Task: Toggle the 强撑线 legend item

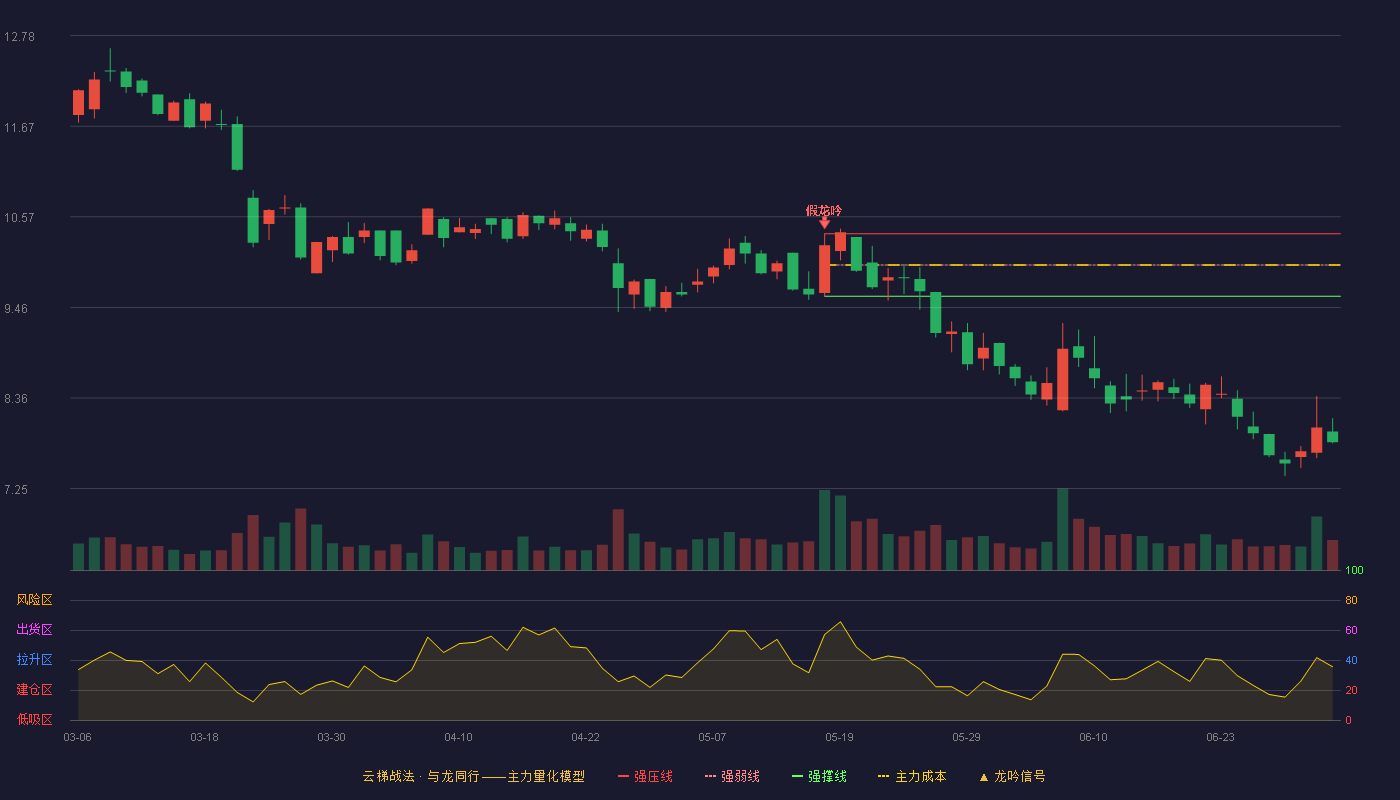Action: coord(819,776)
